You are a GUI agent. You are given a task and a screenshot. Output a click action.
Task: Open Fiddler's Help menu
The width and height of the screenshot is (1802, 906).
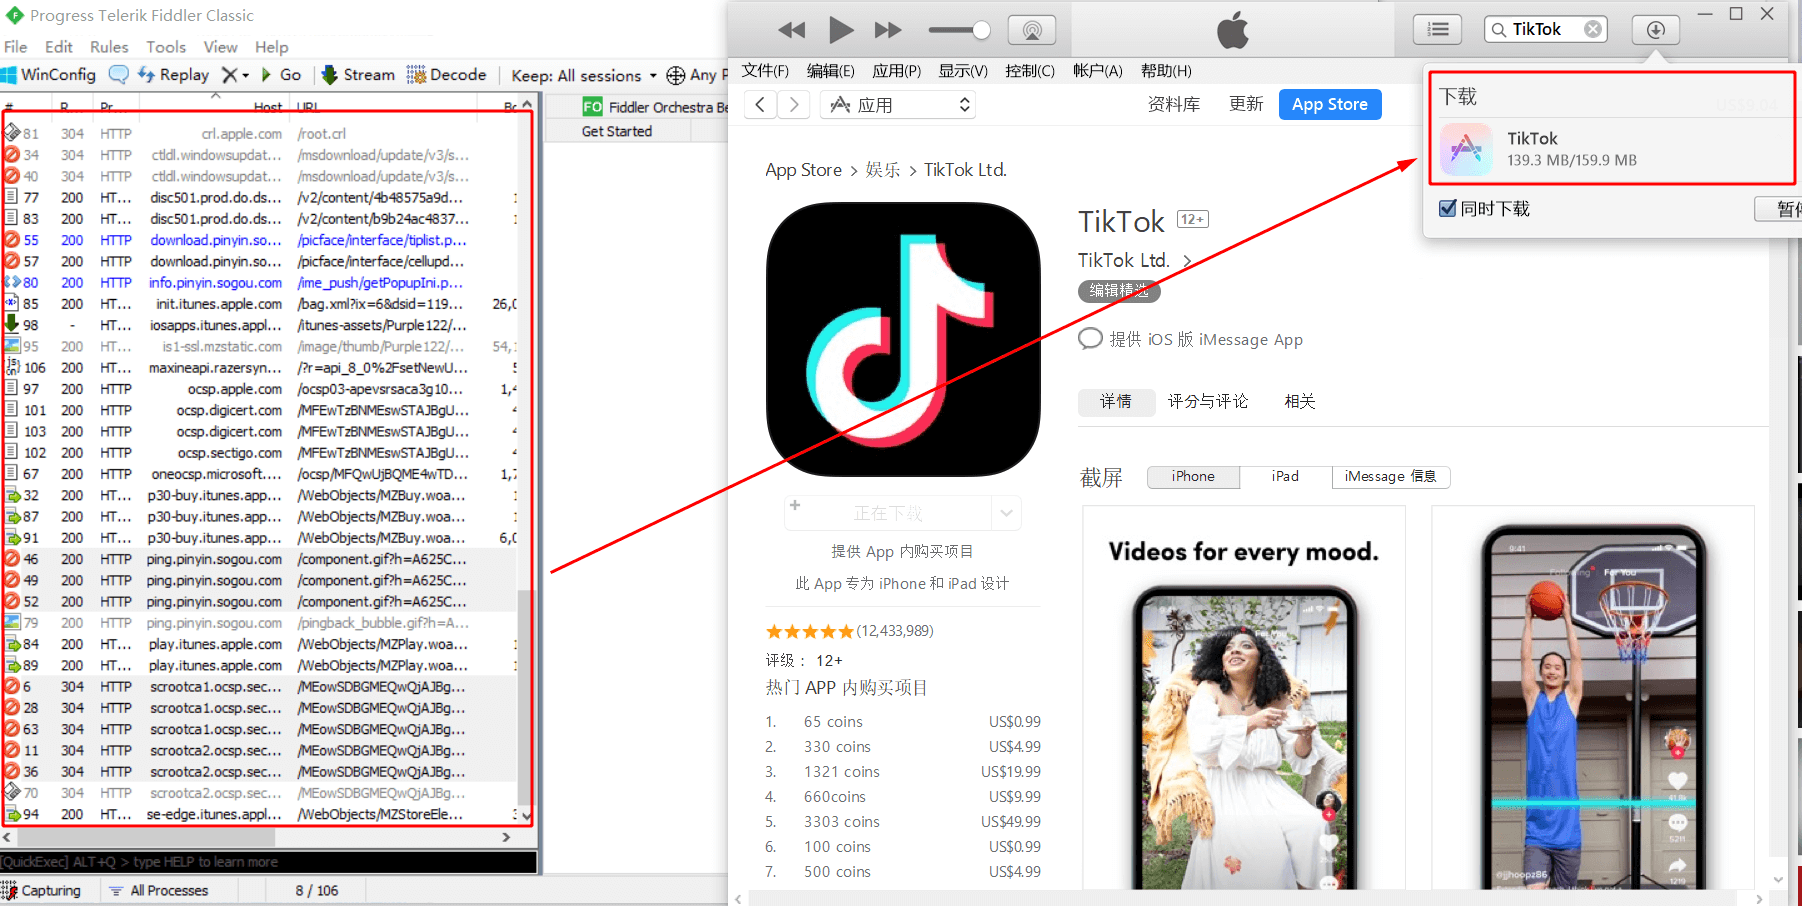click(x=271, y=47)
